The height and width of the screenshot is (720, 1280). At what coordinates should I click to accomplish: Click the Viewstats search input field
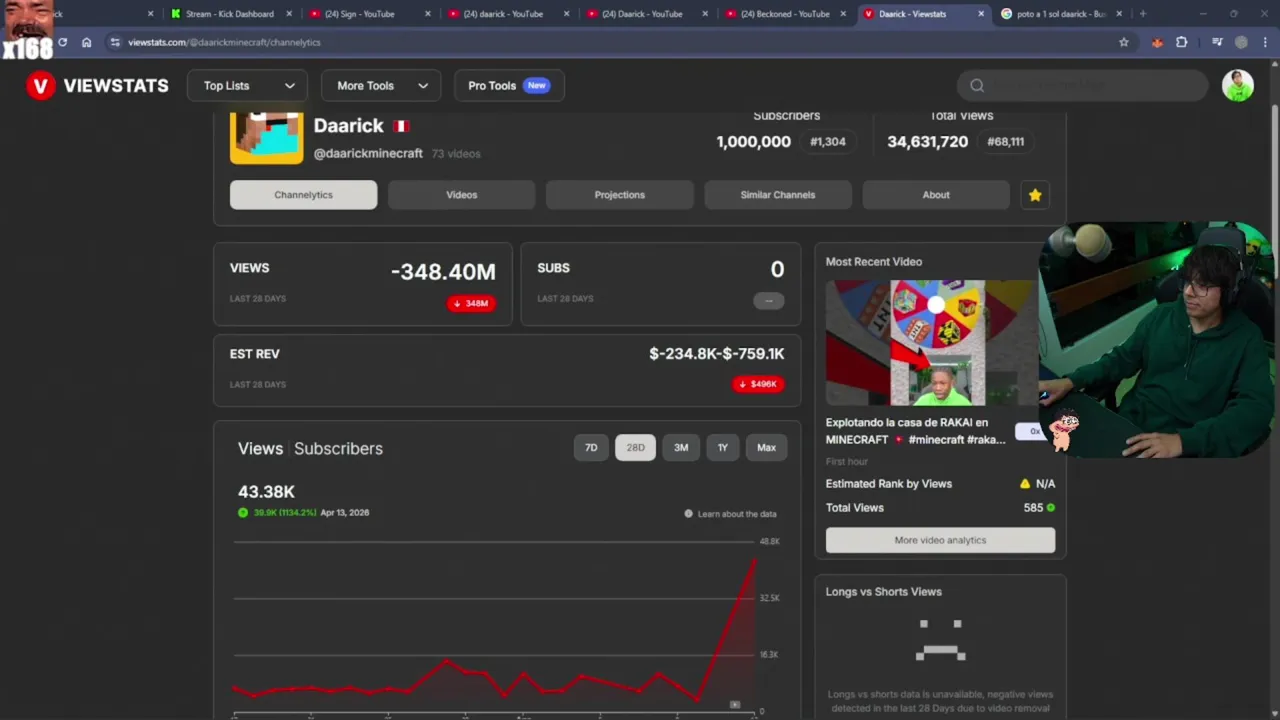coord(1083,86)
